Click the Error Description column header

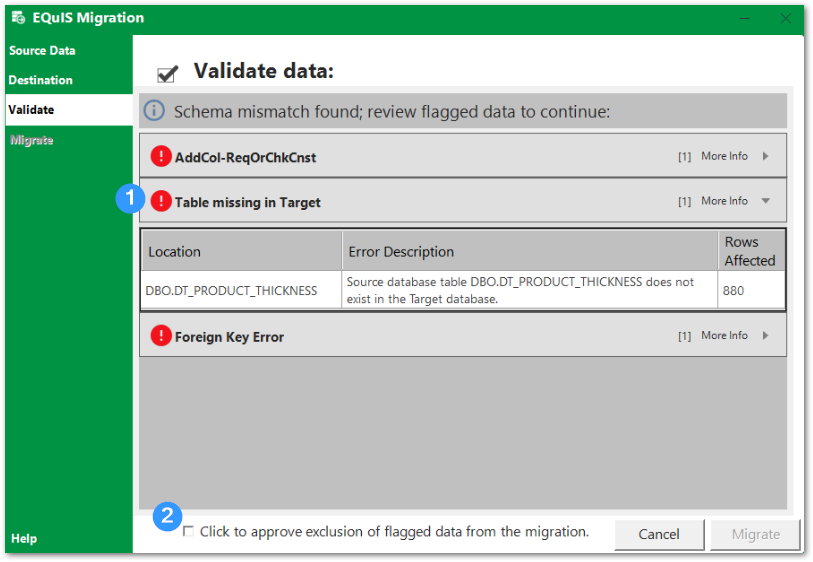(530, 251)
